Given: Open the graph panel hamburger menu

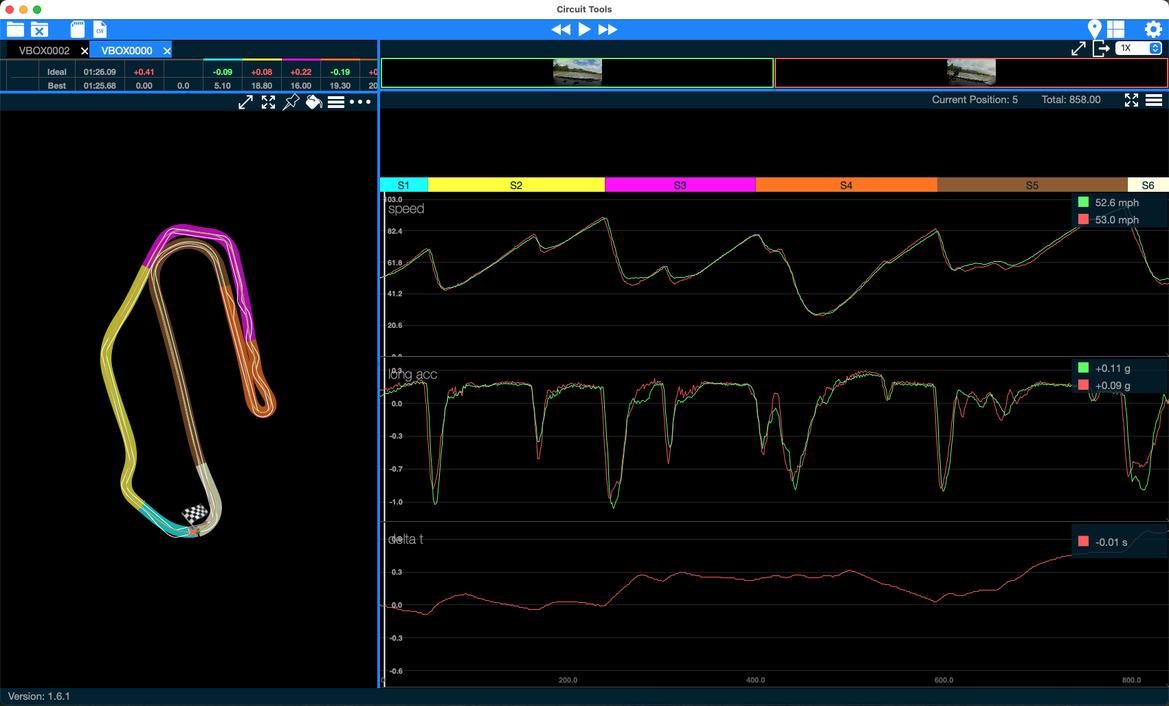Looking at the screenshot, I should 1153,100.
